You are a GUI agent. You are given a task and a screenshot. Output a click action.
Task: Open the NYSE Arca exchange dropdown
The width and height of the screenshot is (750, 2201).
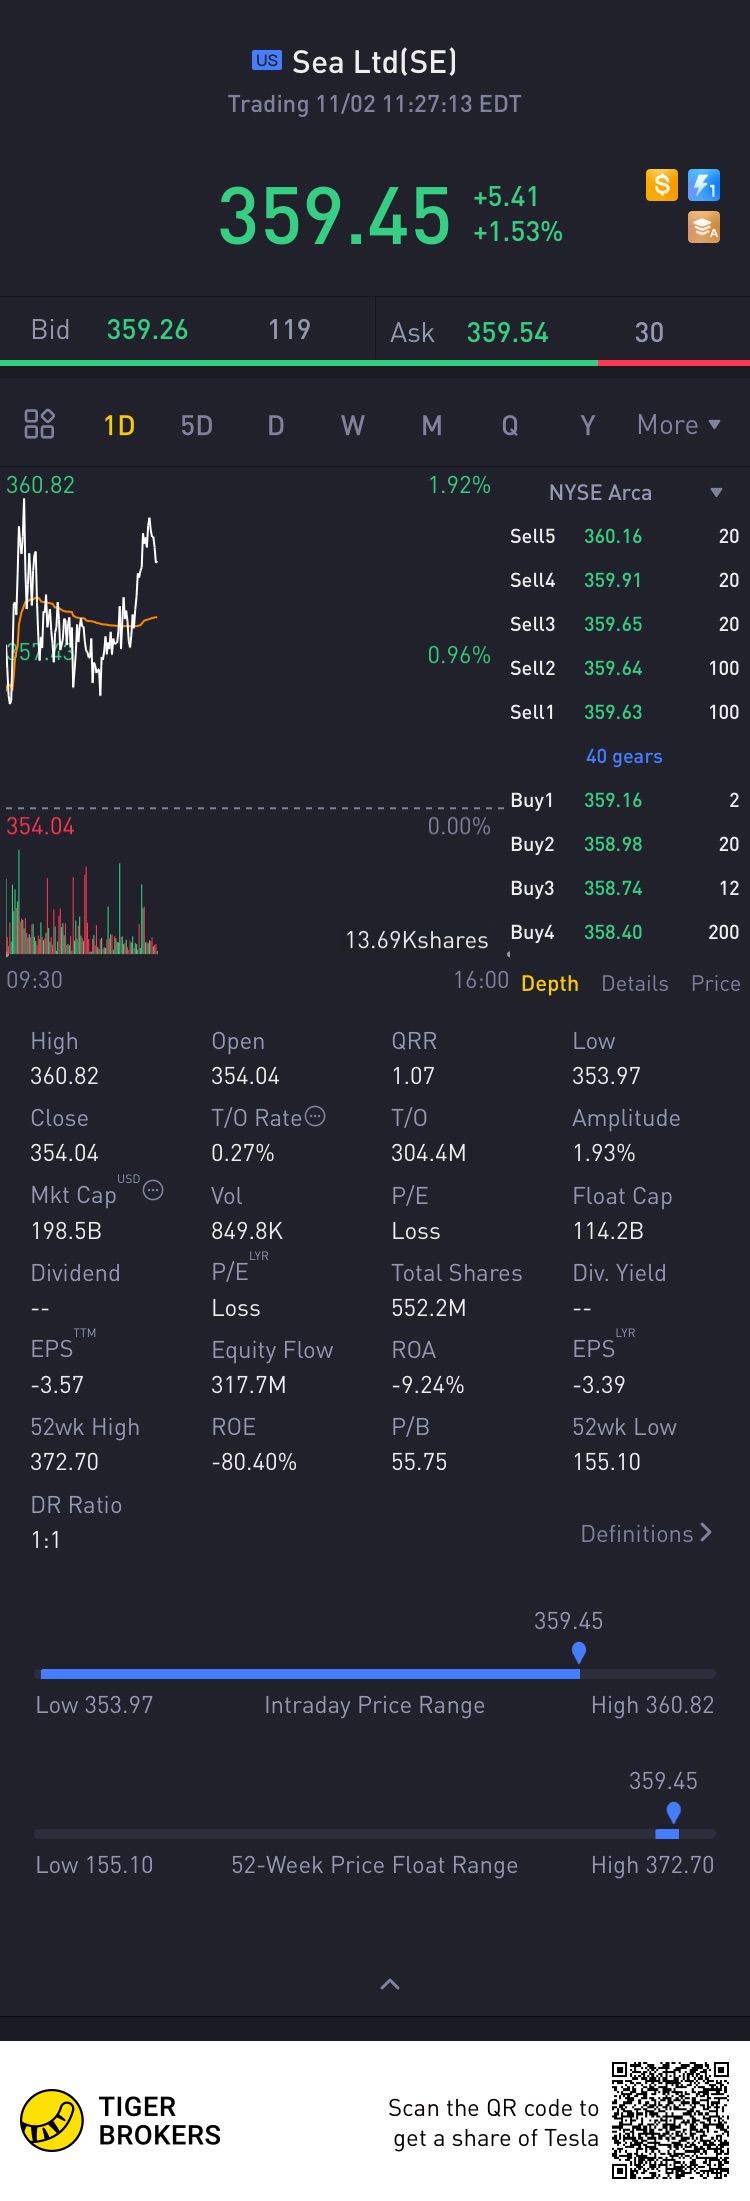coord(635,492)
